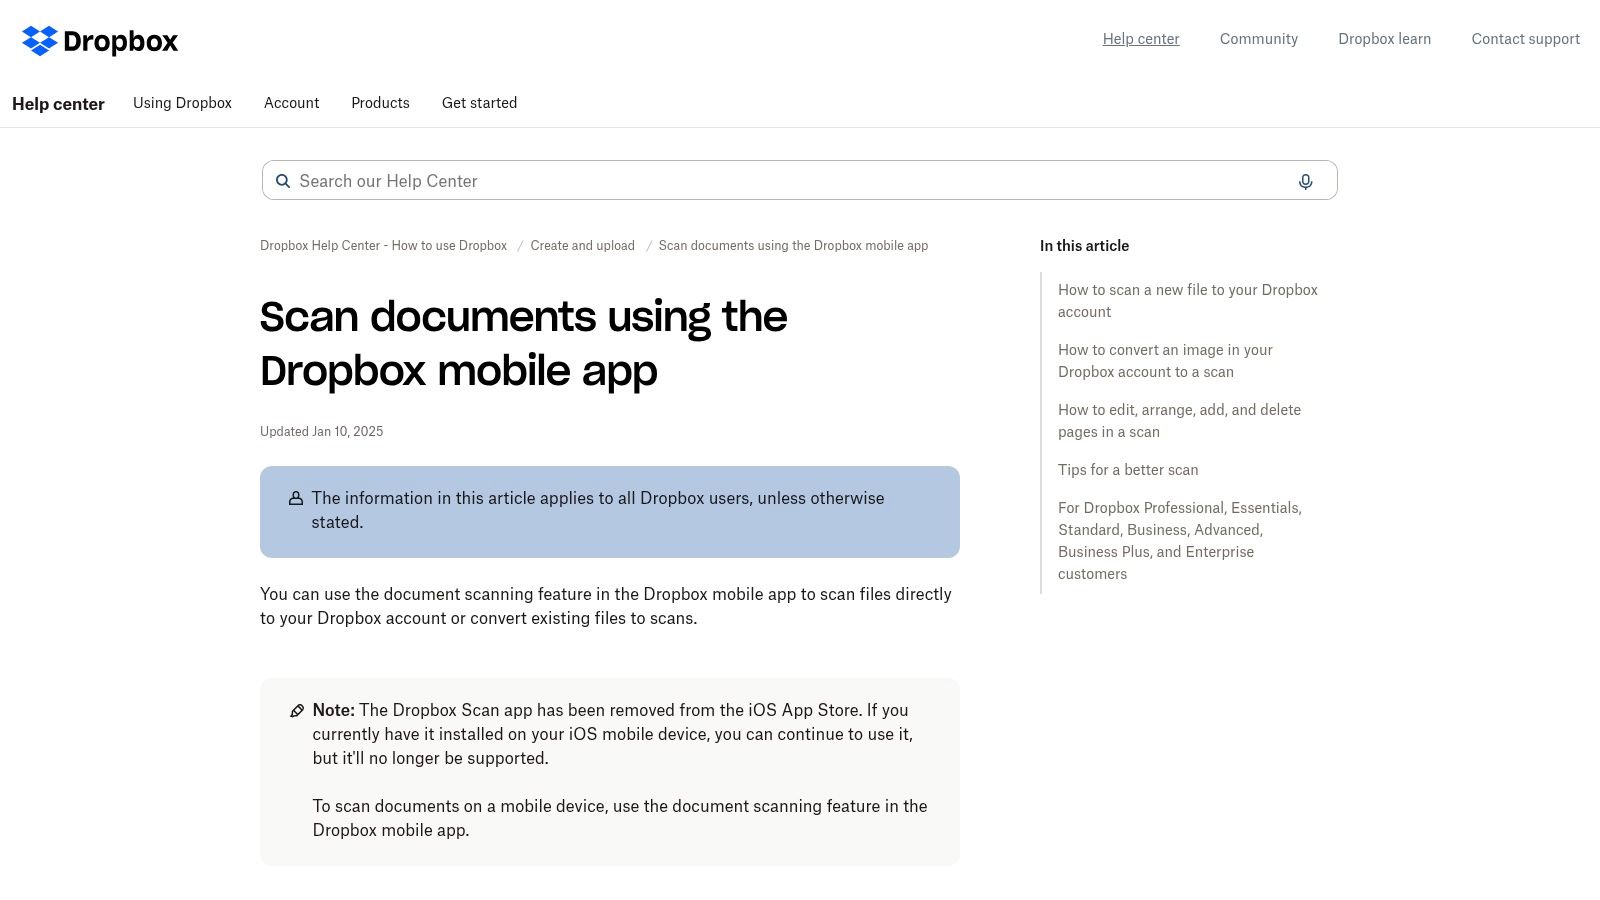This screenshot has width=1600, height=900.
Task: Navigate to the Create and upload breadcrumb
Action: [582, 245]
